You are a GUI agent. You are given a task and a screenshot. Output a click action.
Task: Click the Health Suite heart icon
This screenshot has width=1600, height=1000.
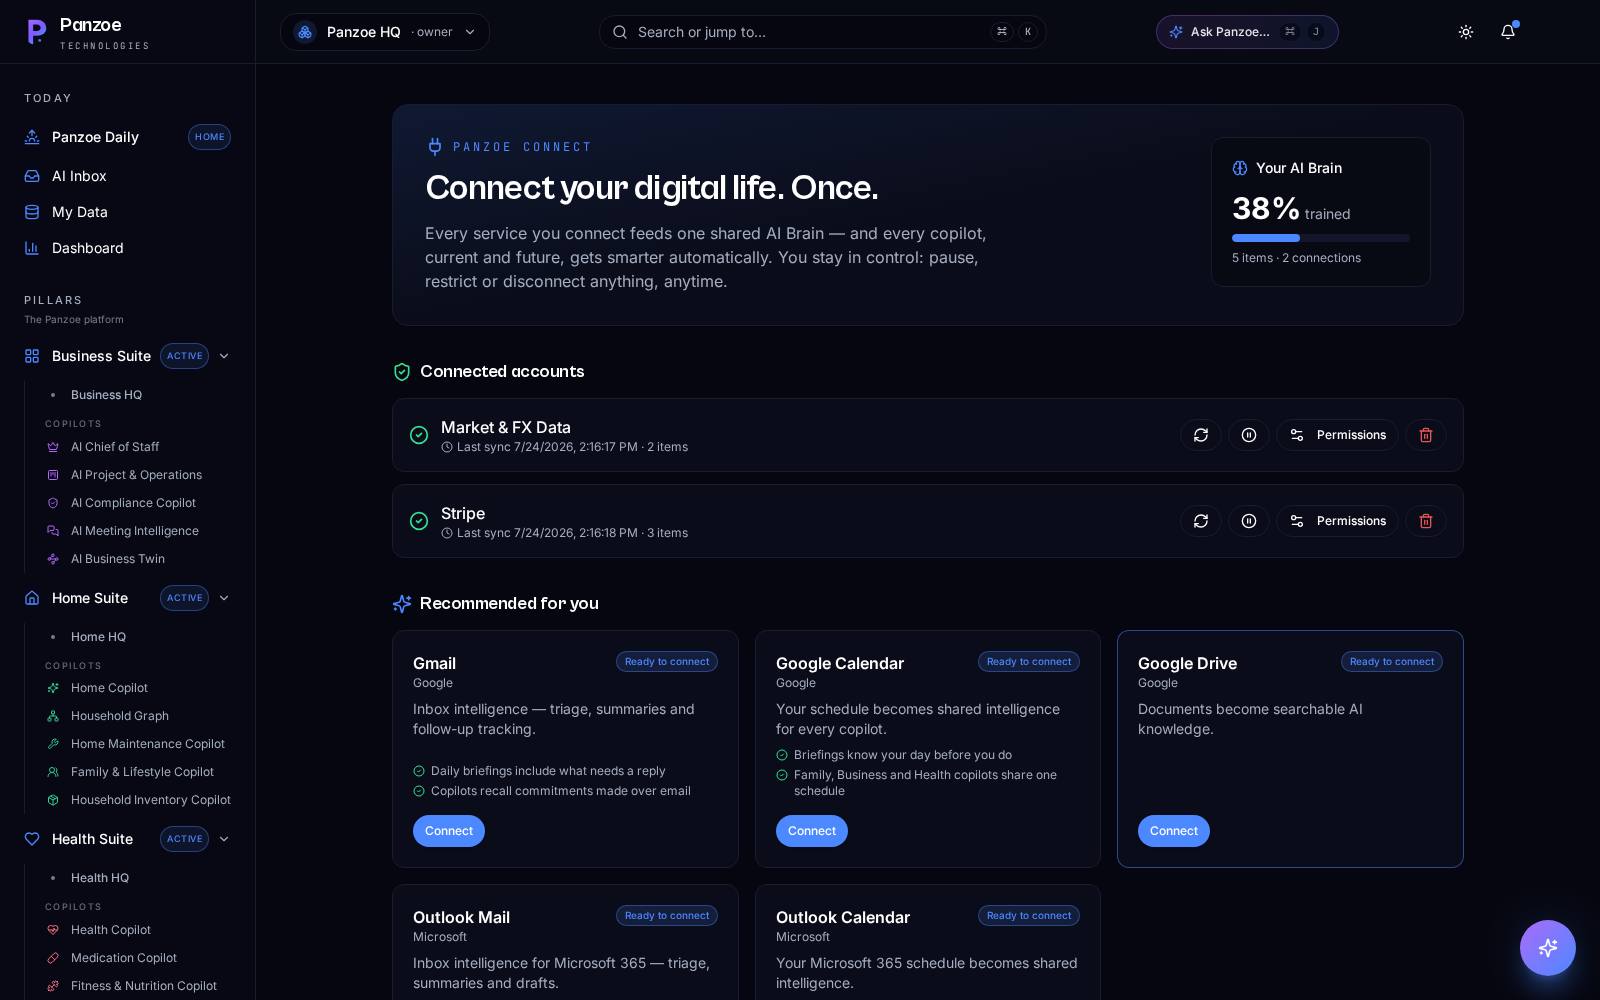[32, 839]
